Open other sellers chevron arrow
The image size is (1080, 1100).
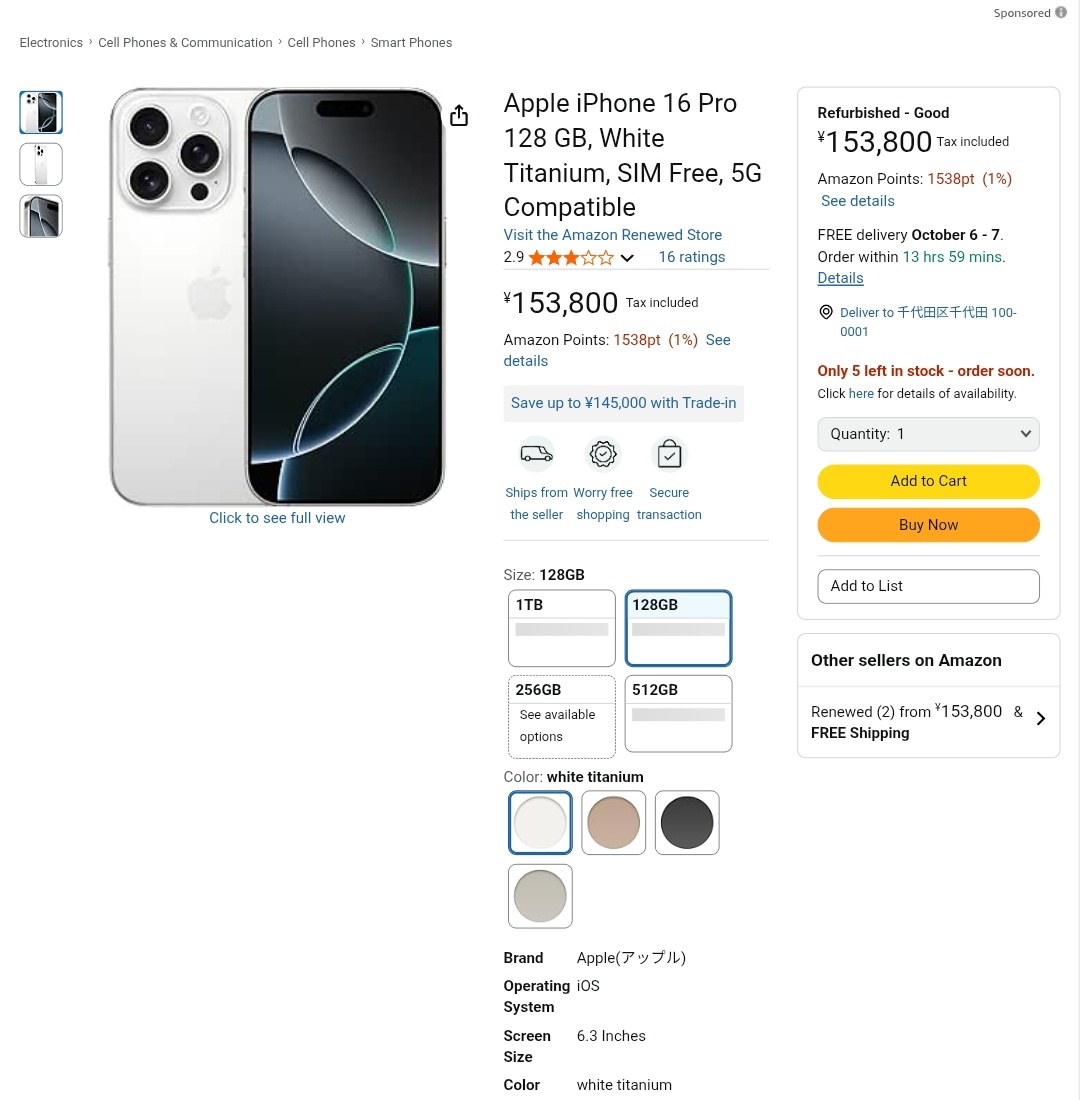point(1041,718)
